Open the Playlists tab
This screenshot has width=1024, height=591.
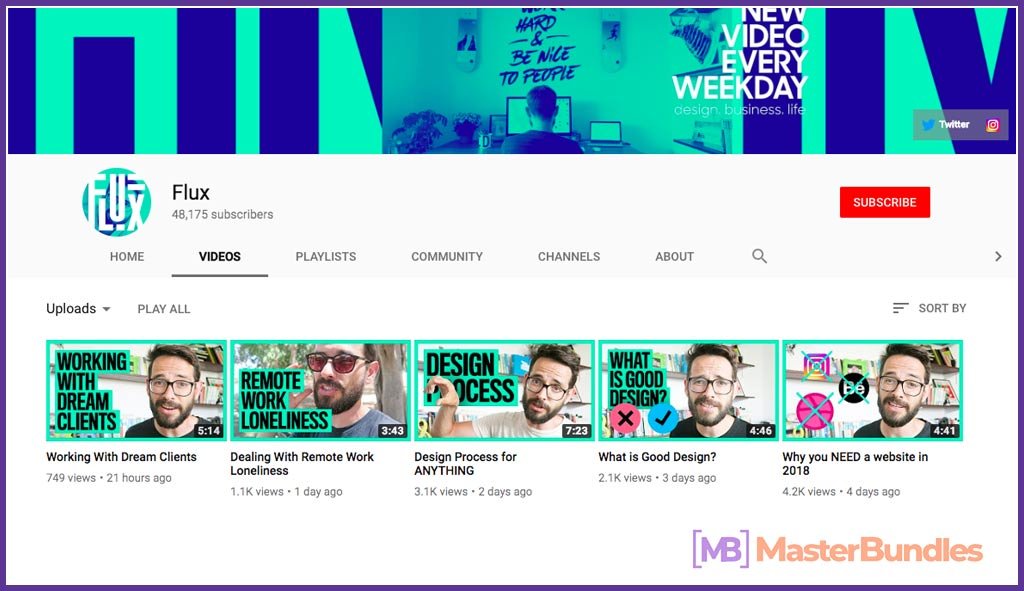click(x=326, y=257)
